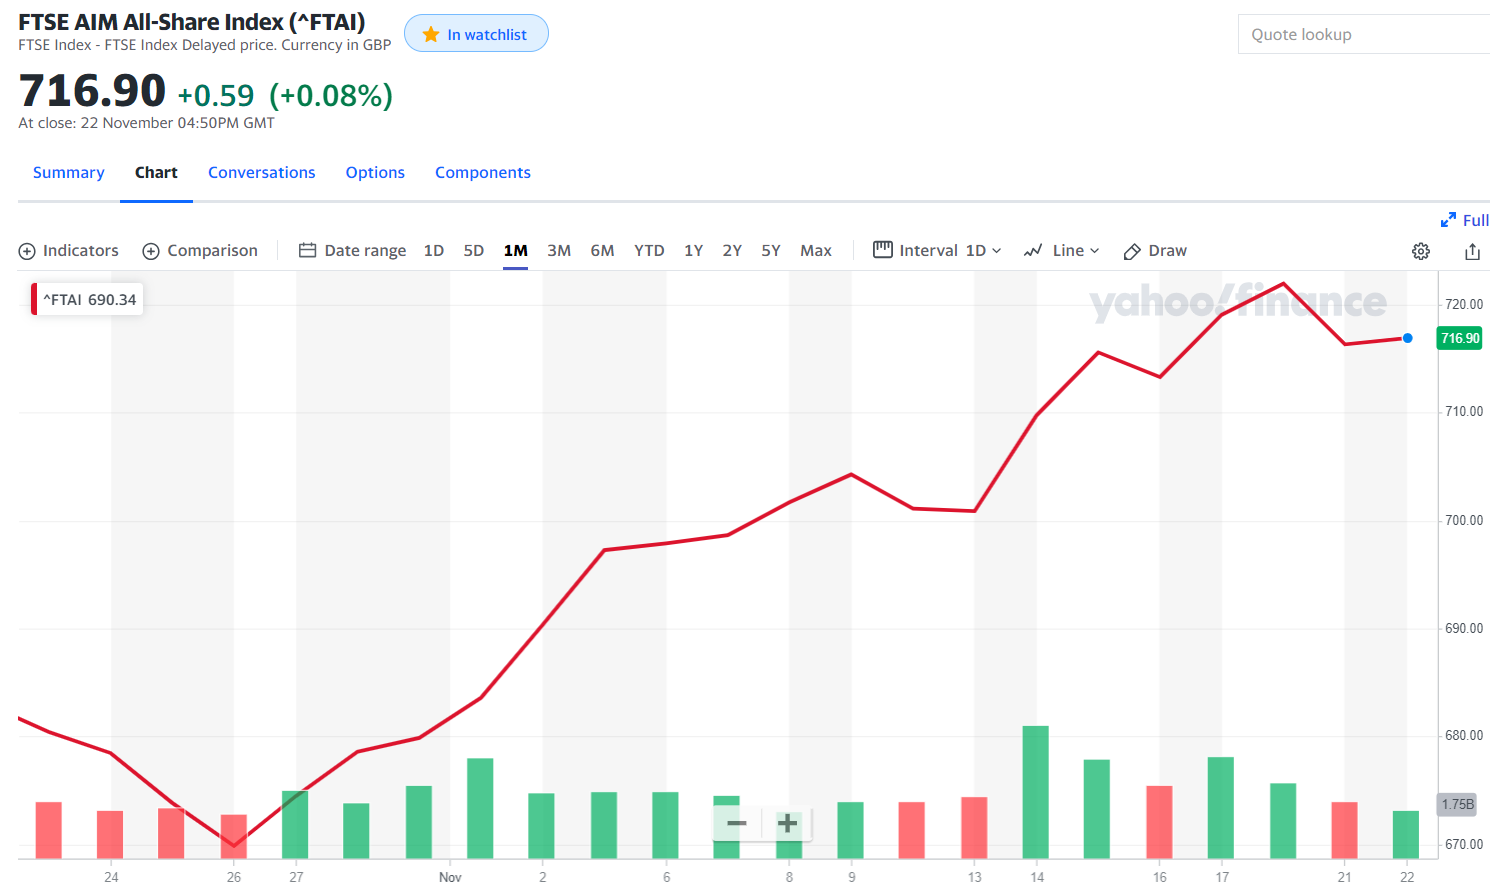Open the Components tab

[483, 172]
